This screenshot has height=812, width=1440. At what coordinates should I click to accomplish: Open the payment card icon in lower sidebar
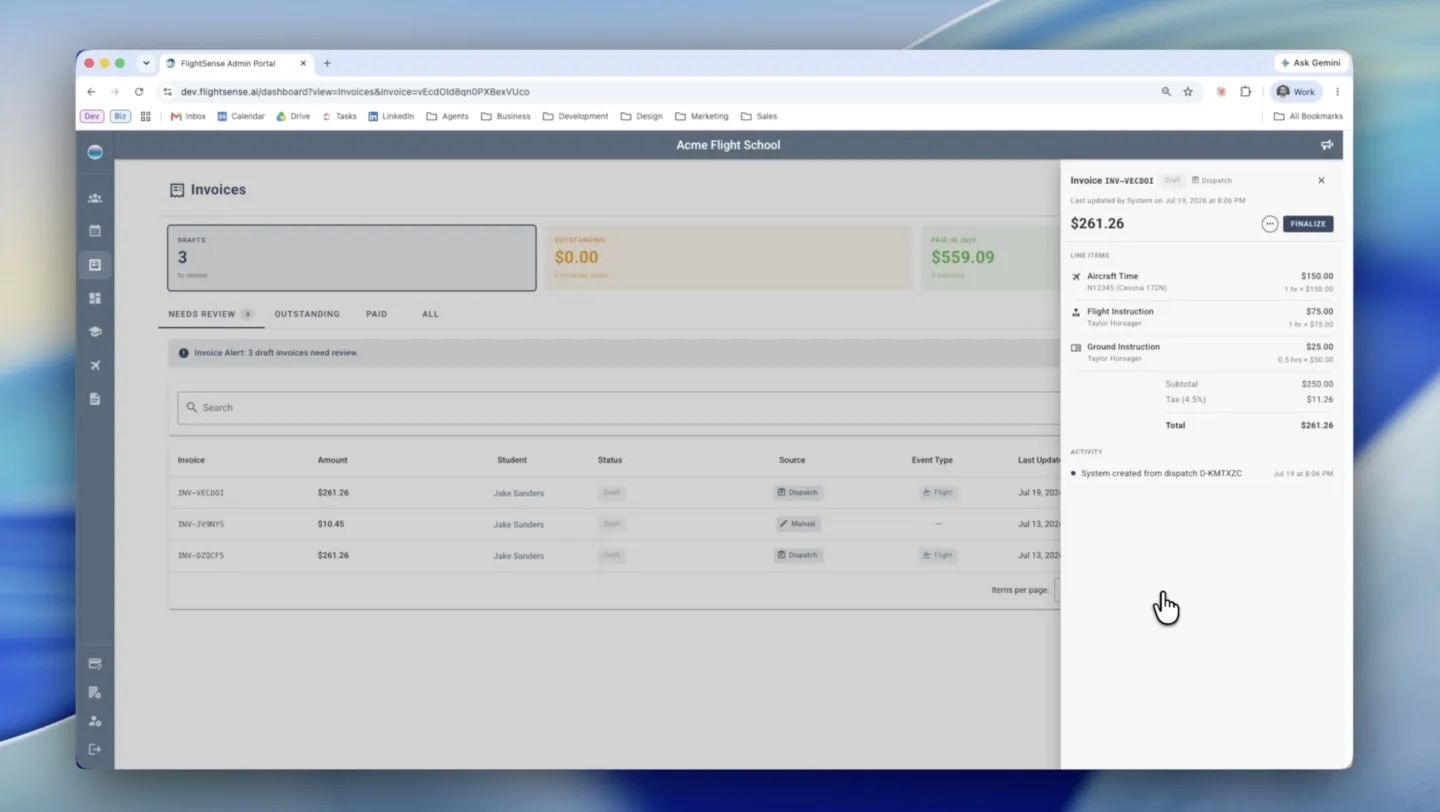pyautogui.click(x=95, y=664)
